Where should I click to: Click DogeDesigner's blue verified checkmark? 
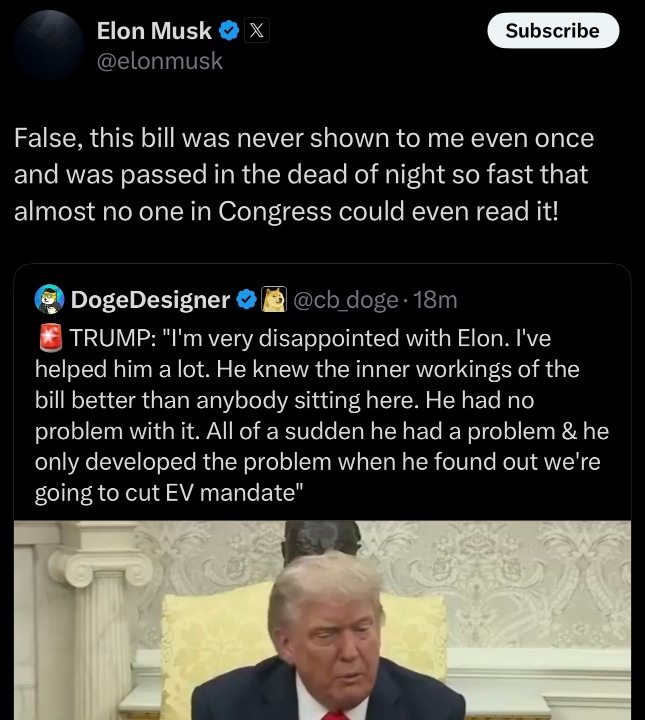[244, 298]
